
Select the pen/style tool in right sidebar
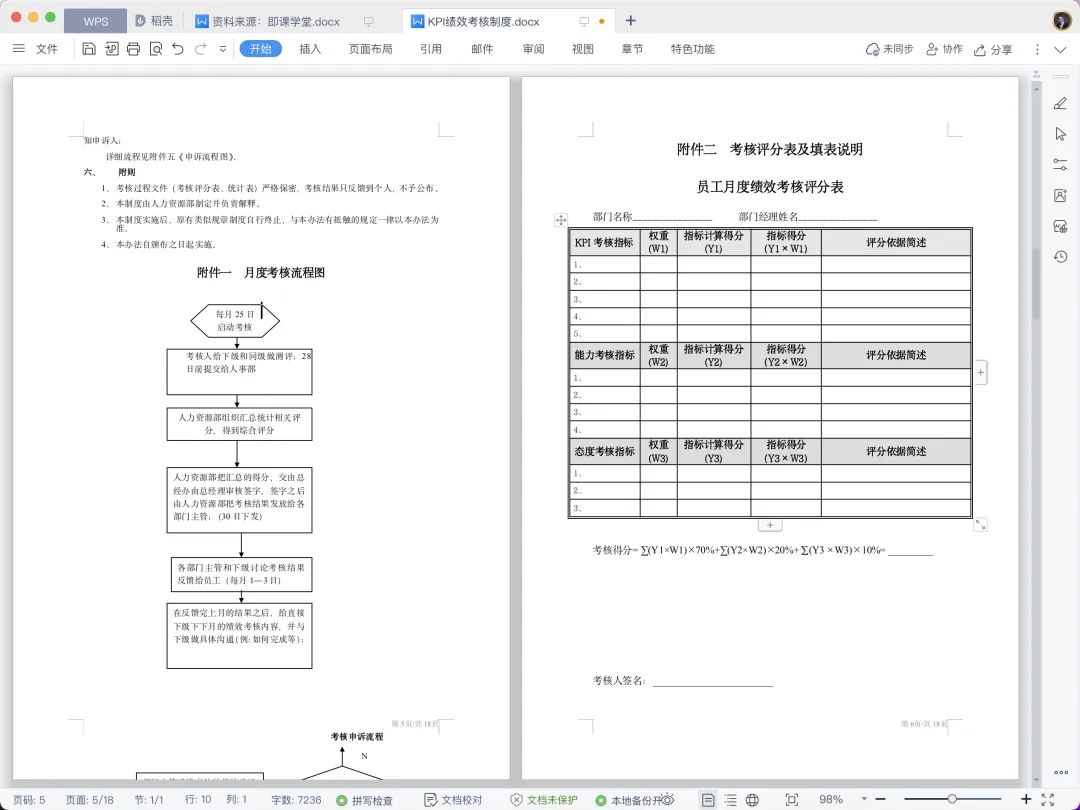1060,103
